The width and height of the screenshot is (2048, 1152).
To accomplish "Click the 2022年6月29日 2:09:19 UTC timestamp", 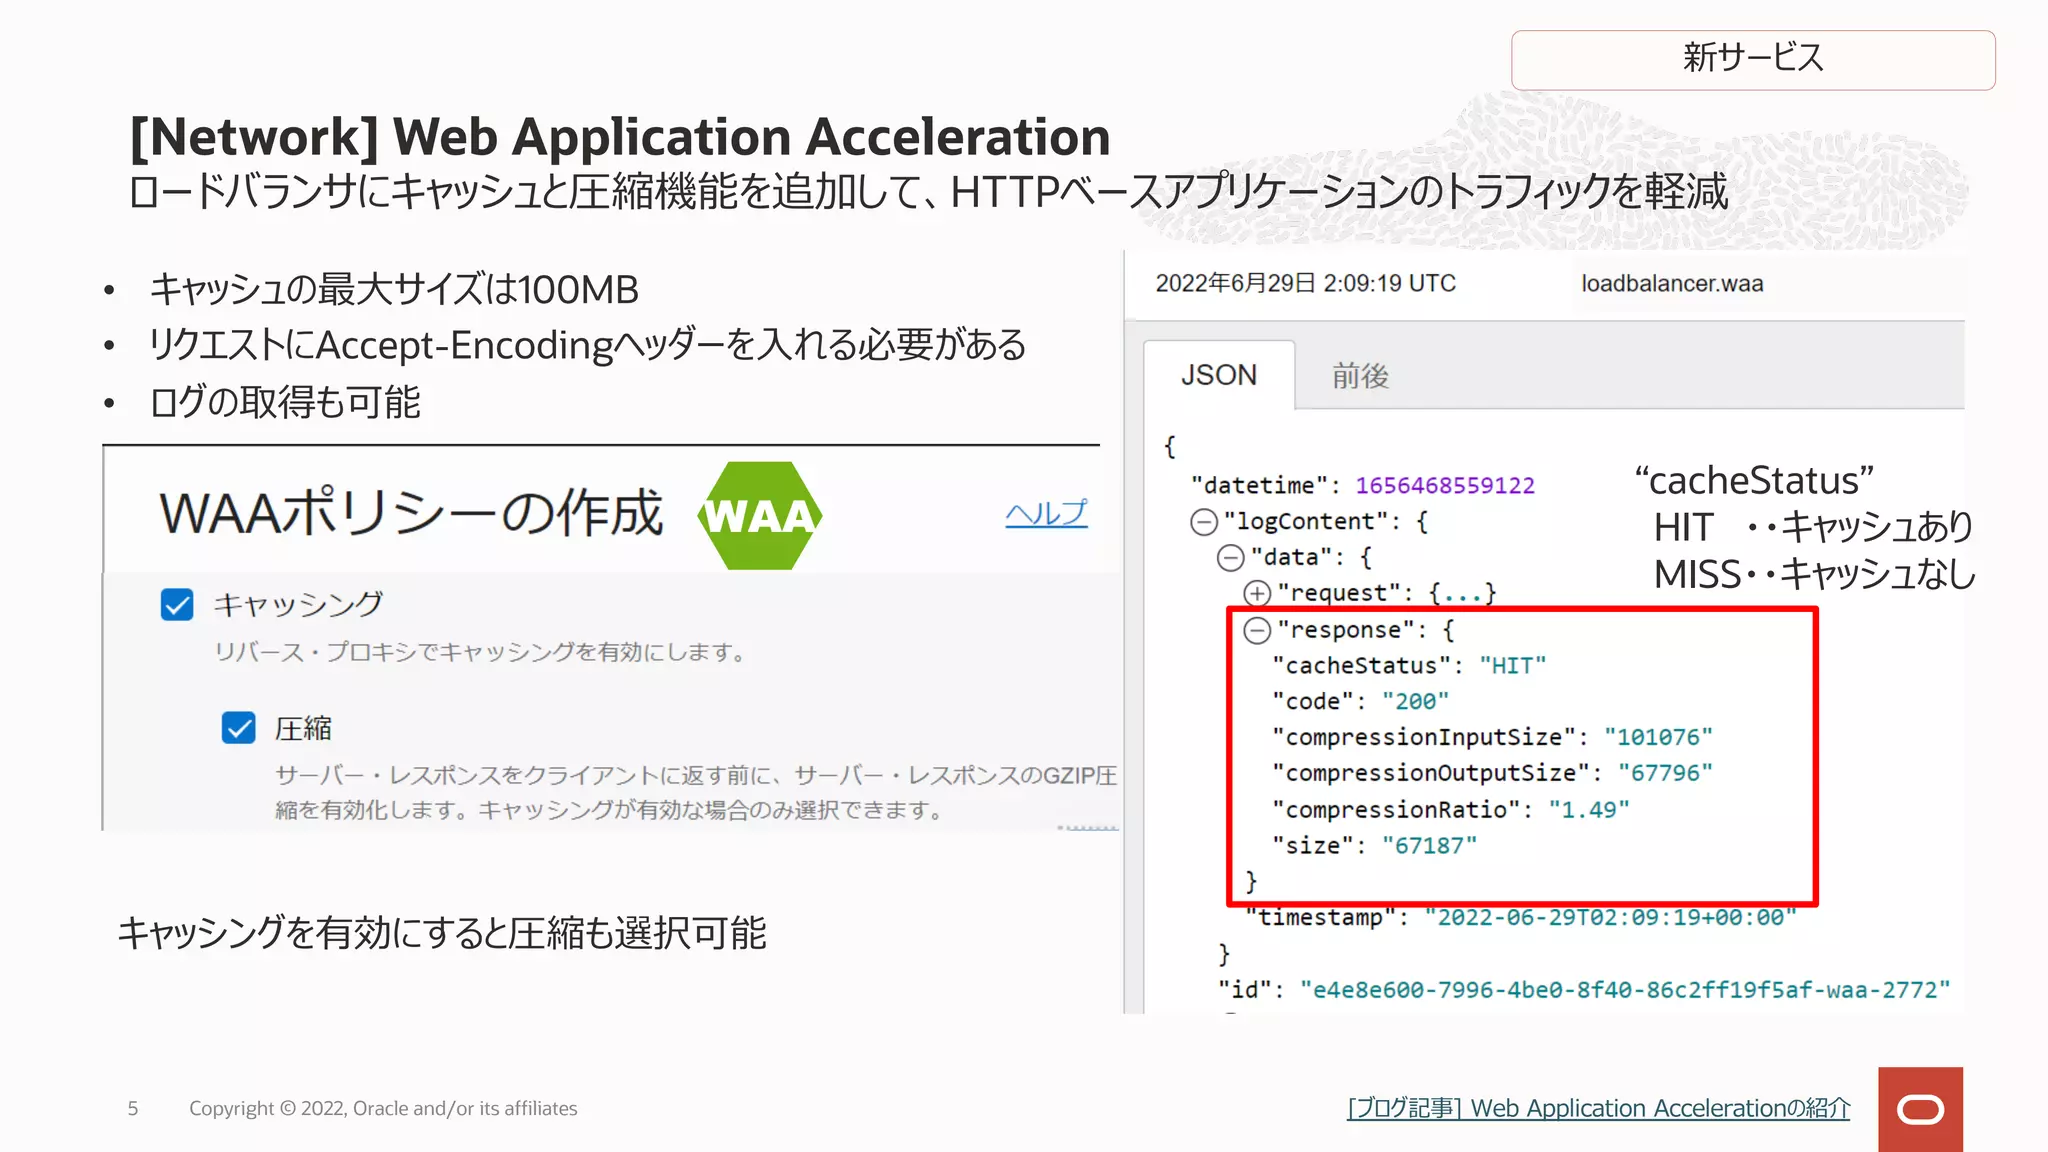I will click(1305, 284).
